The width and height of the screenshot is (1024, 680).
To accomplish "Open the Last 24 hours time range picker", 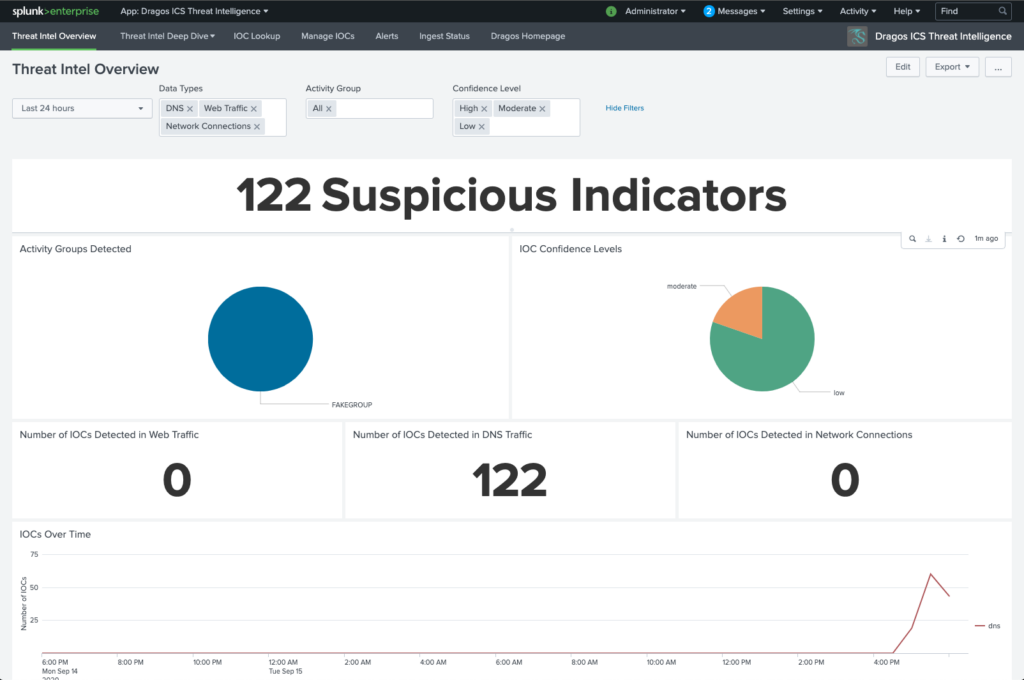I will [82, 108].
